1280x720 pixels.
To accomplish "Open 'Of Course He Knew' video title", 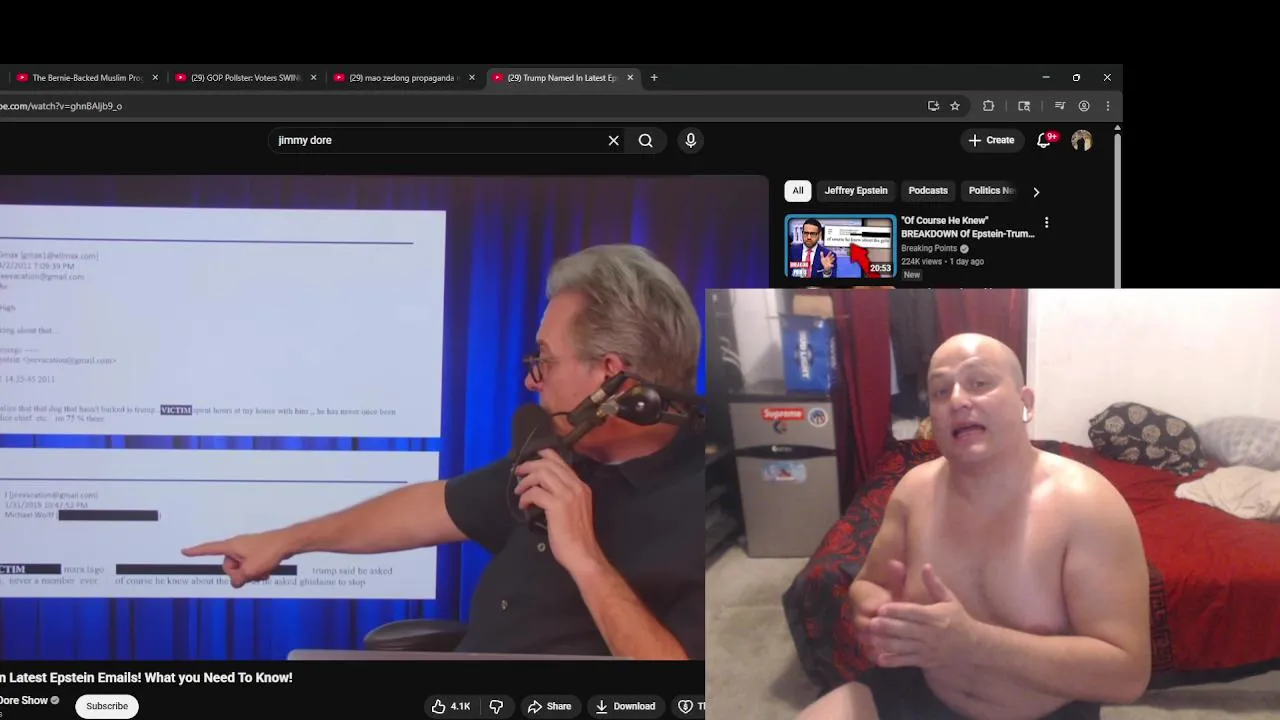I will (x=968, y=227).
